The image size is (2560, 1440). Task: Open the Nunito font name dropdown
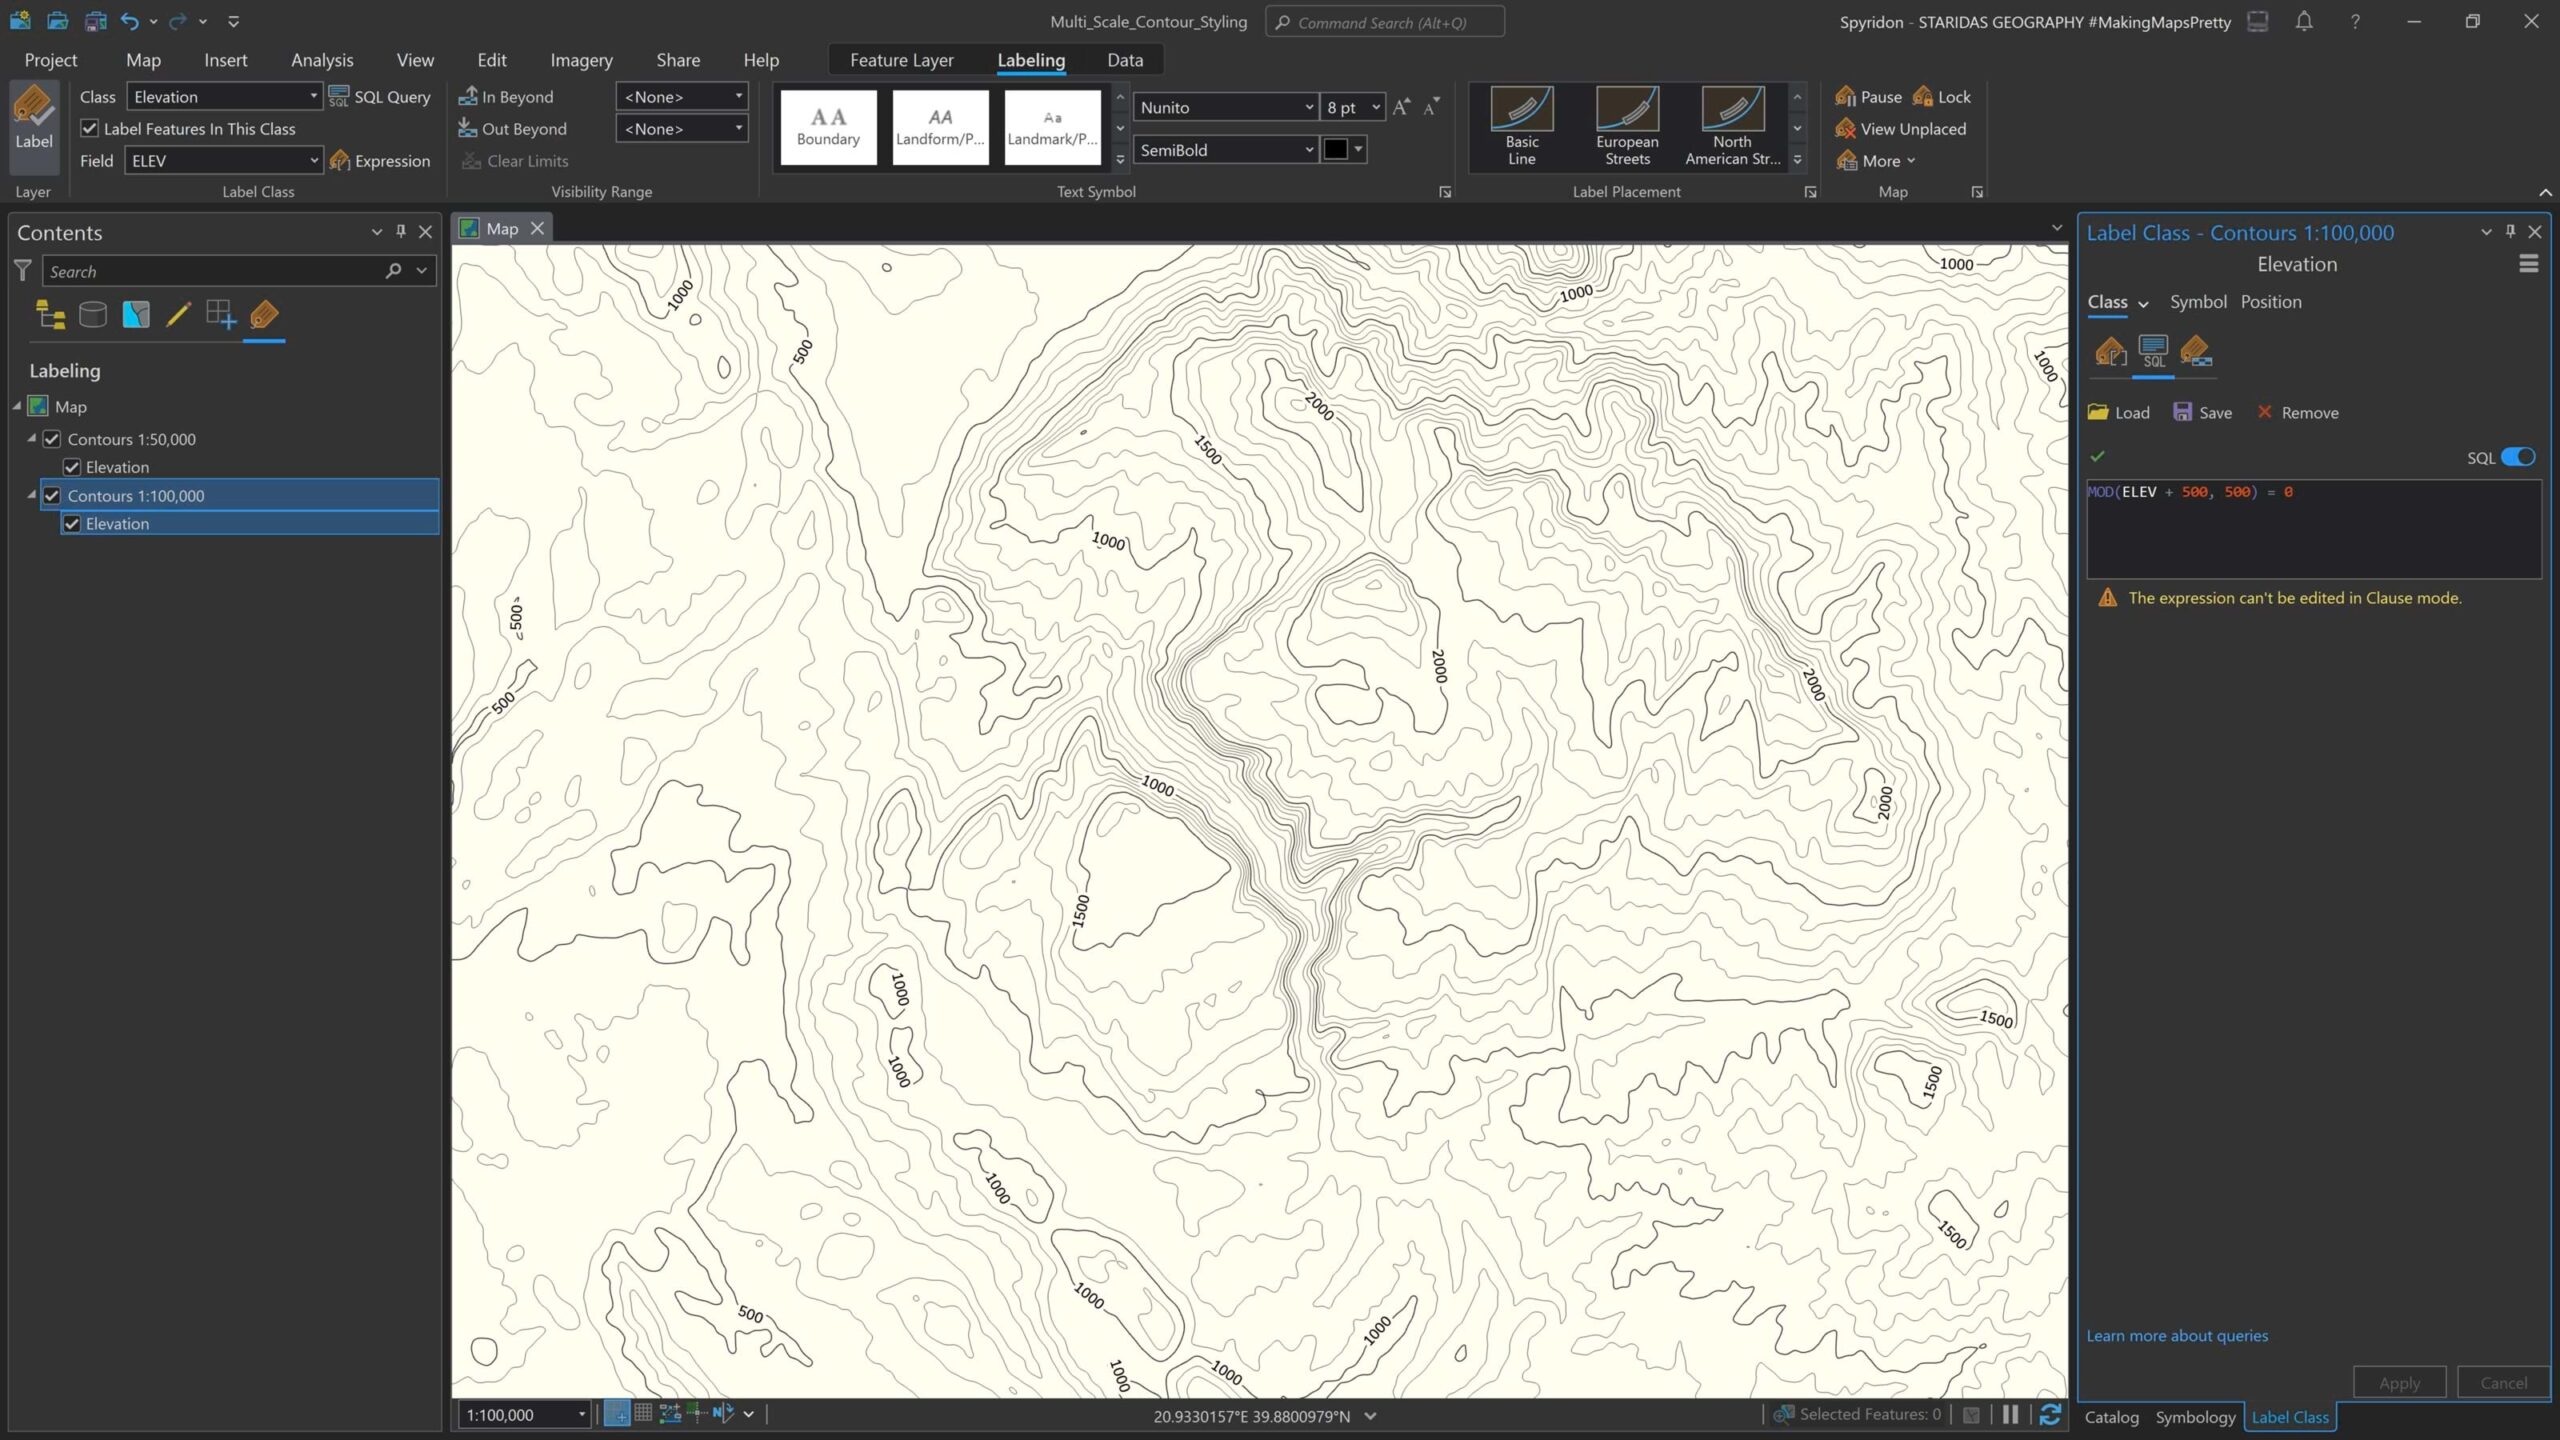[x=1308, y=107]
